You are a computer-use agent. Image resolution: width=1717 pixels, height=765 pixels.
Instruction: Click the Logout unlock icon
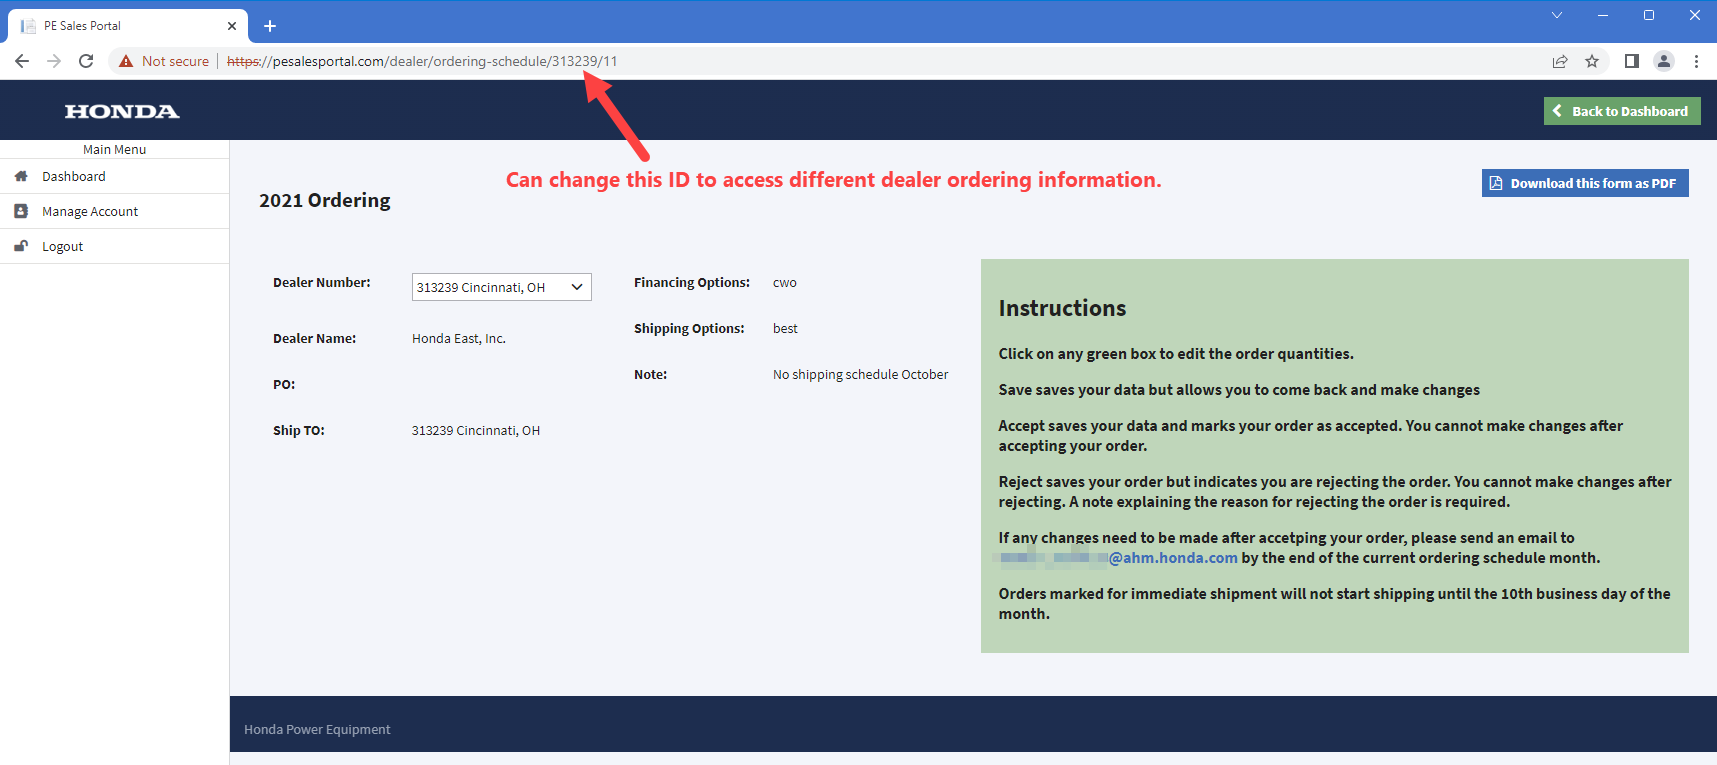pos(21,246)
